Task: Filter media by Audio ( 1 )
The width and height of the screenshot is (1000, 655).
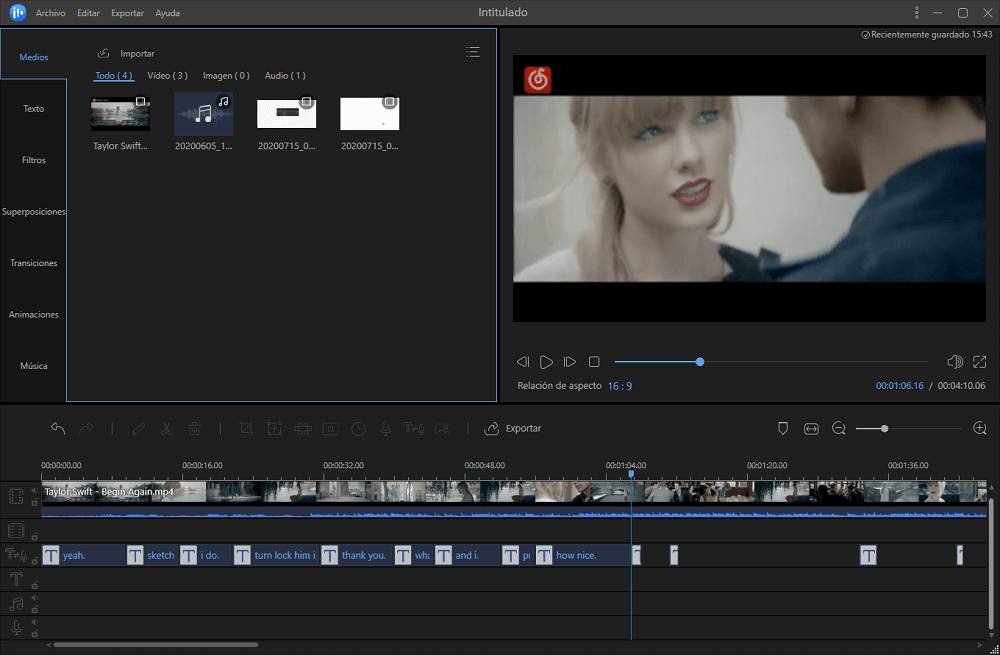Action: (285, 75)
